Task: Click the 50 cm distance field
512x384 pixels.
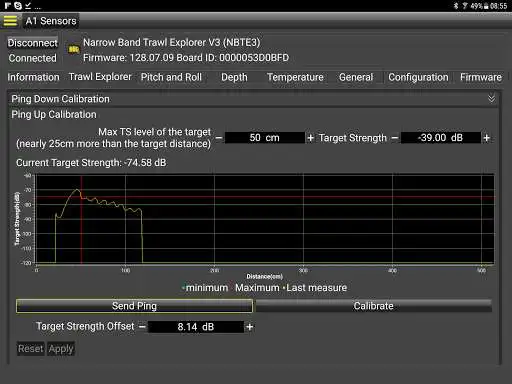Action: [265, 138]
